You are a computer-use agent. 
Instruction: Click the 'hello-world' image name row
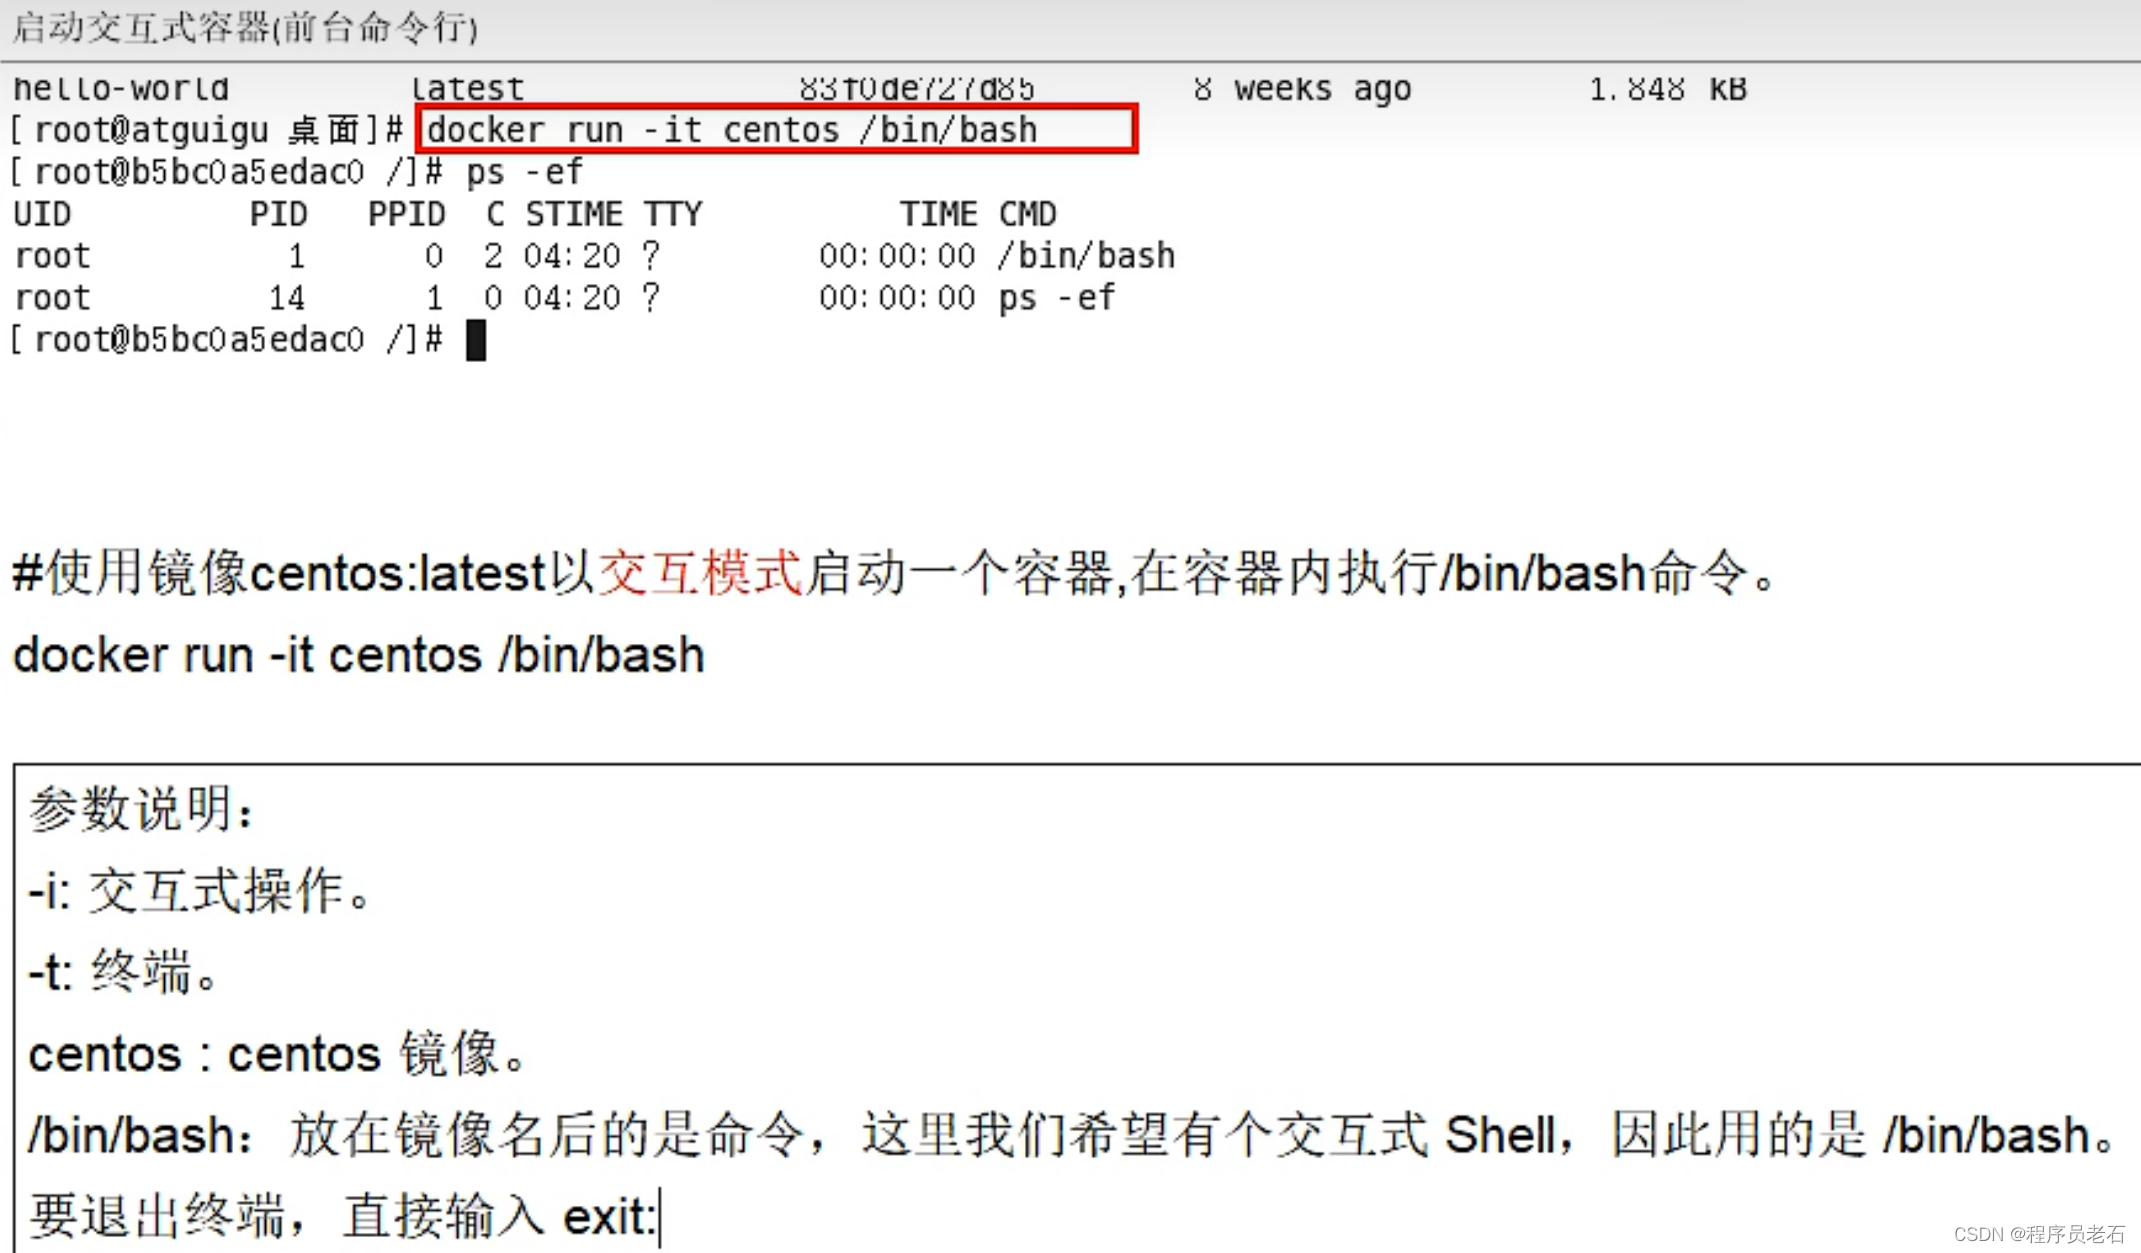121,89
